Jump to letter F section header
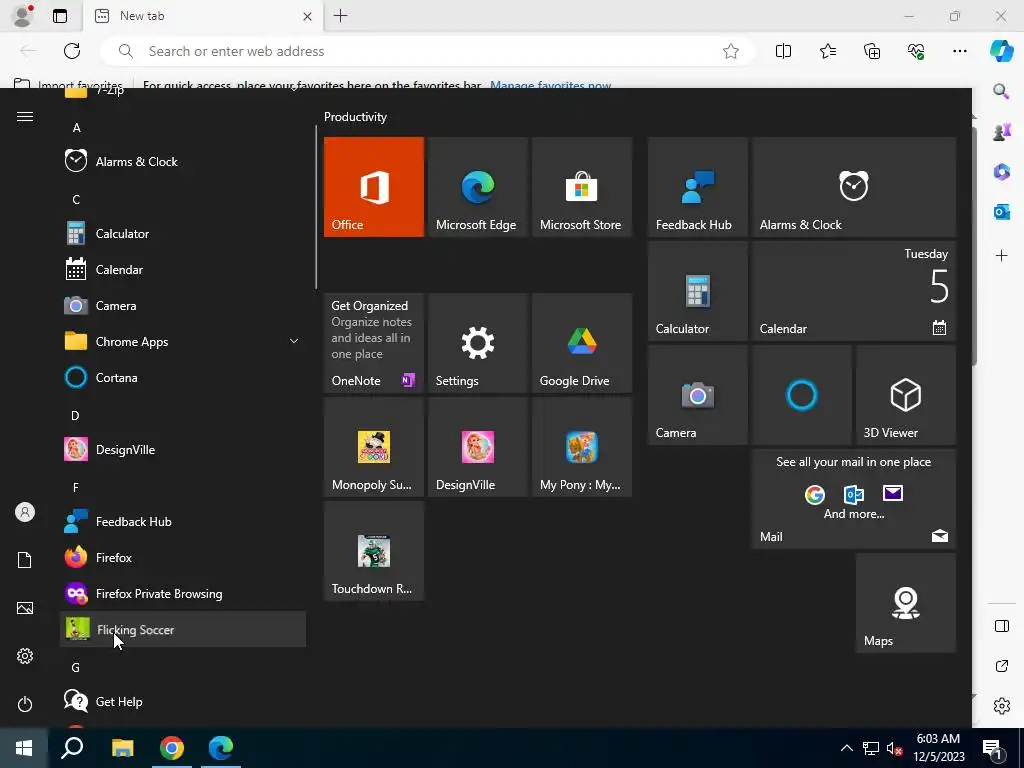The width and height of the screenshot is (1024, 768). 76,488
